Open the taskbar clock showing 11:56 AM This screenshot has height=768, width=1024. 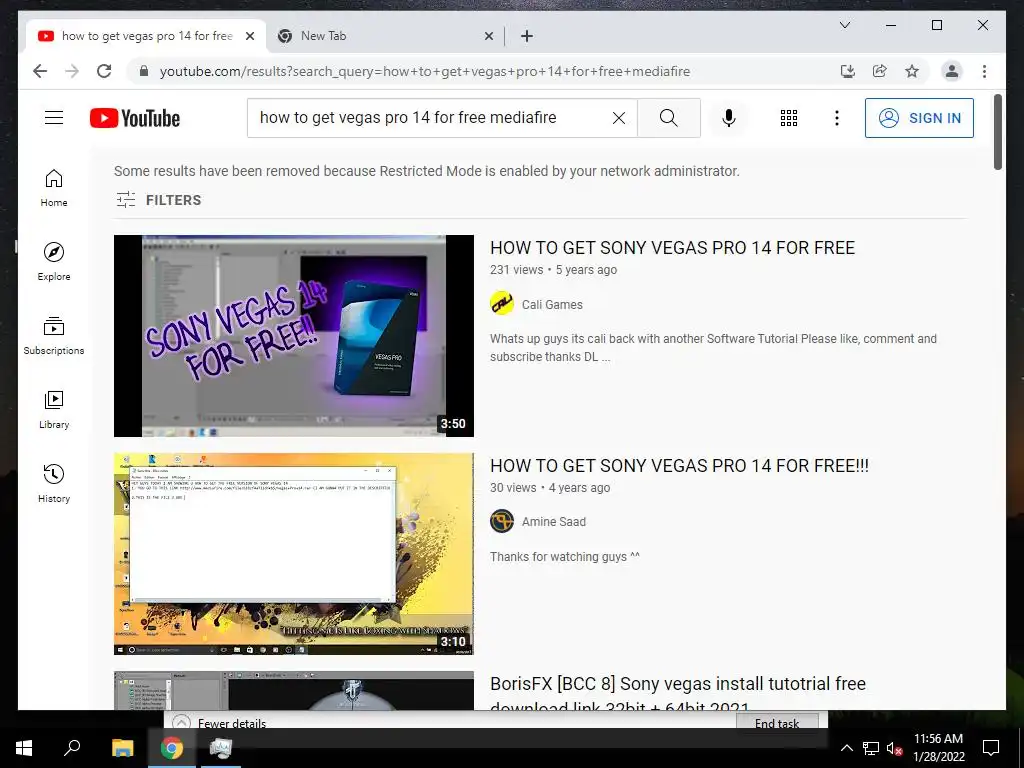tap(938, 748)
